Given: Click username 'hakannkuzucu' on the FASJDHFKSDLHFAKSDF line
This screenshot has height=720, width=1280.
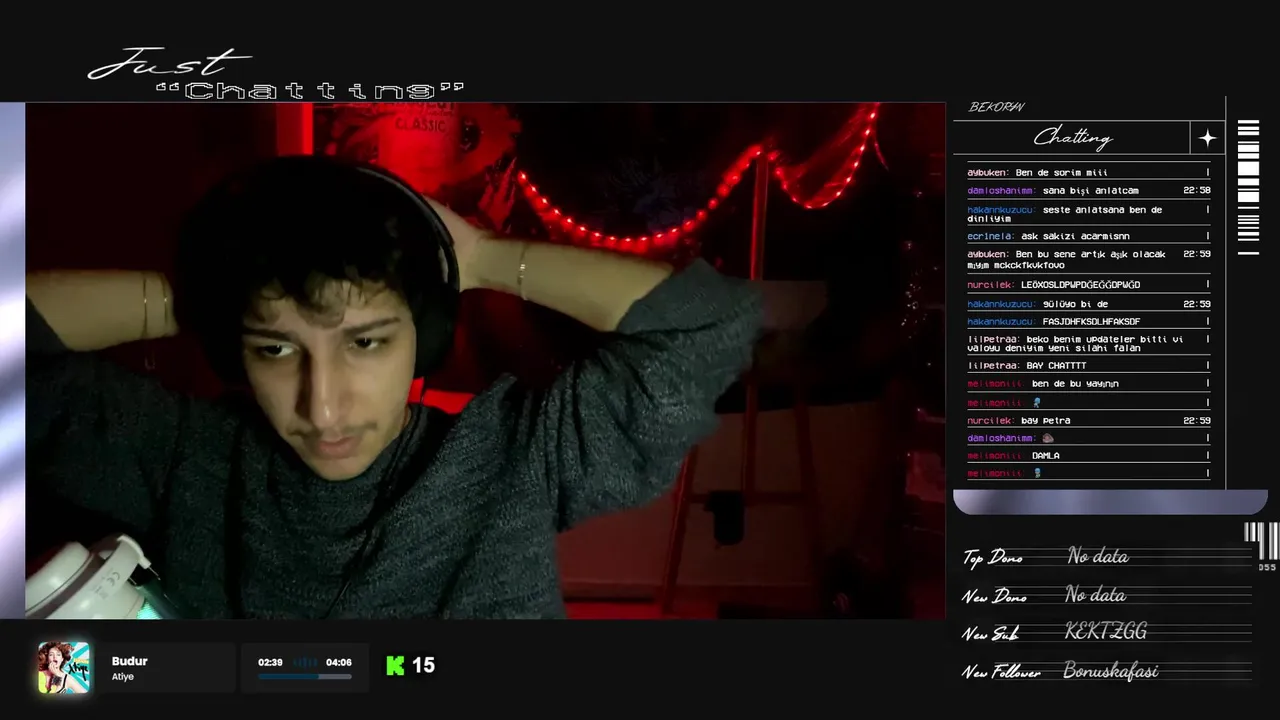Looking at the screenshot, I should point(1002,322).
